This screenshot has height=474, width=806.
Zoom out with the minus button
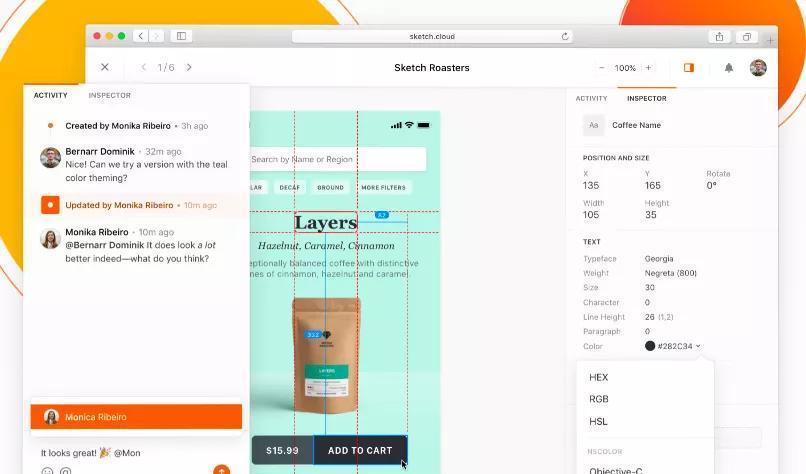[602, 68]
